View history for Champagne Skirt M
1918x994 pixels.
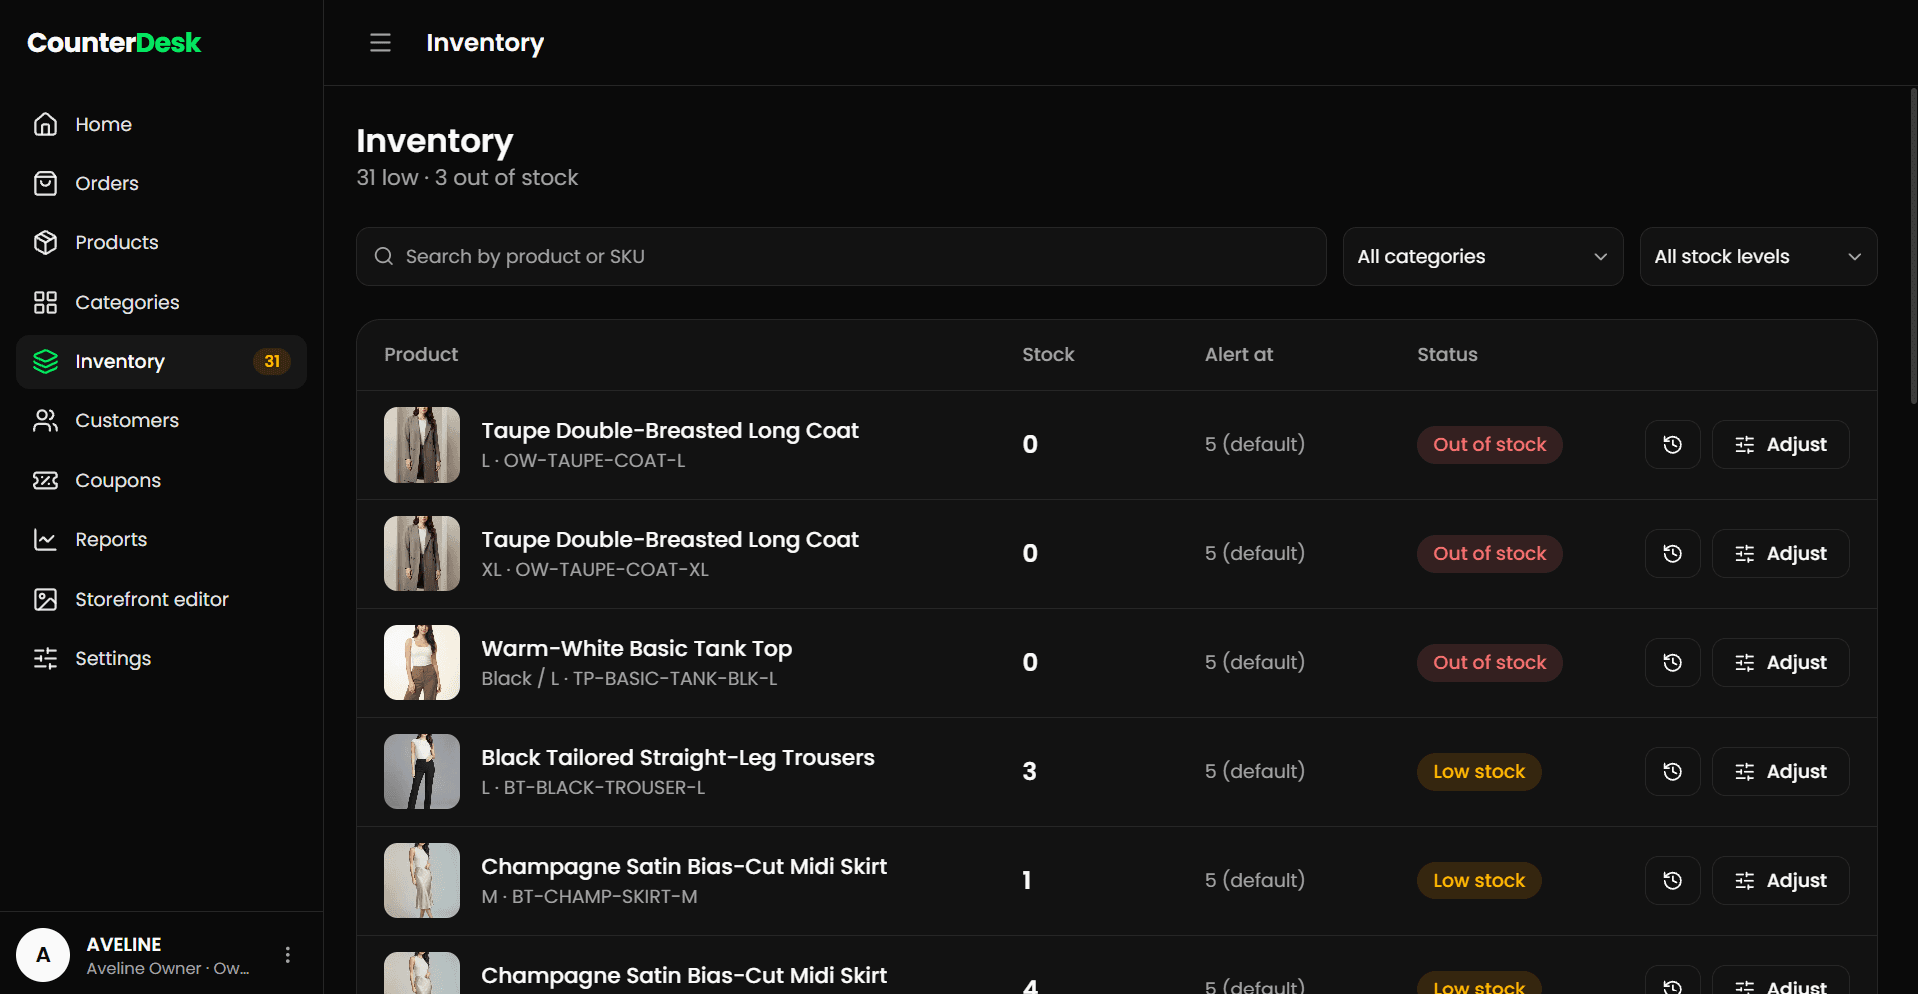(x=1672, y=881)
